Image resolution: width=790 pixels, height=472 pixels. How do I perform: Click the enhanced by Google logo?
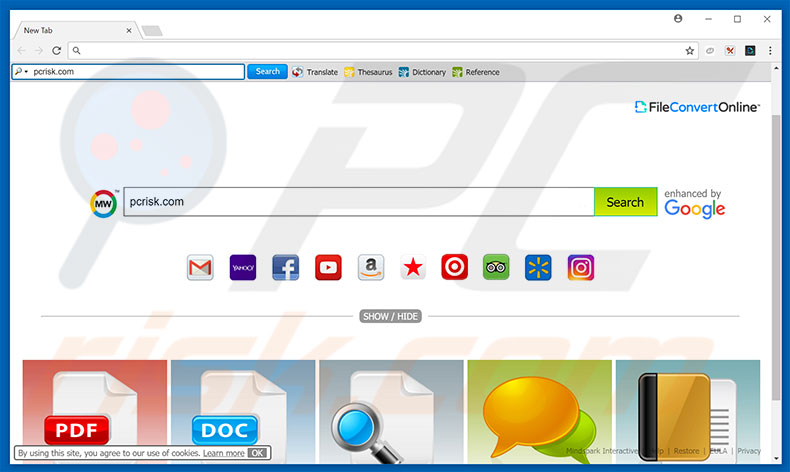pyautogui.click(x=694, y=204)
